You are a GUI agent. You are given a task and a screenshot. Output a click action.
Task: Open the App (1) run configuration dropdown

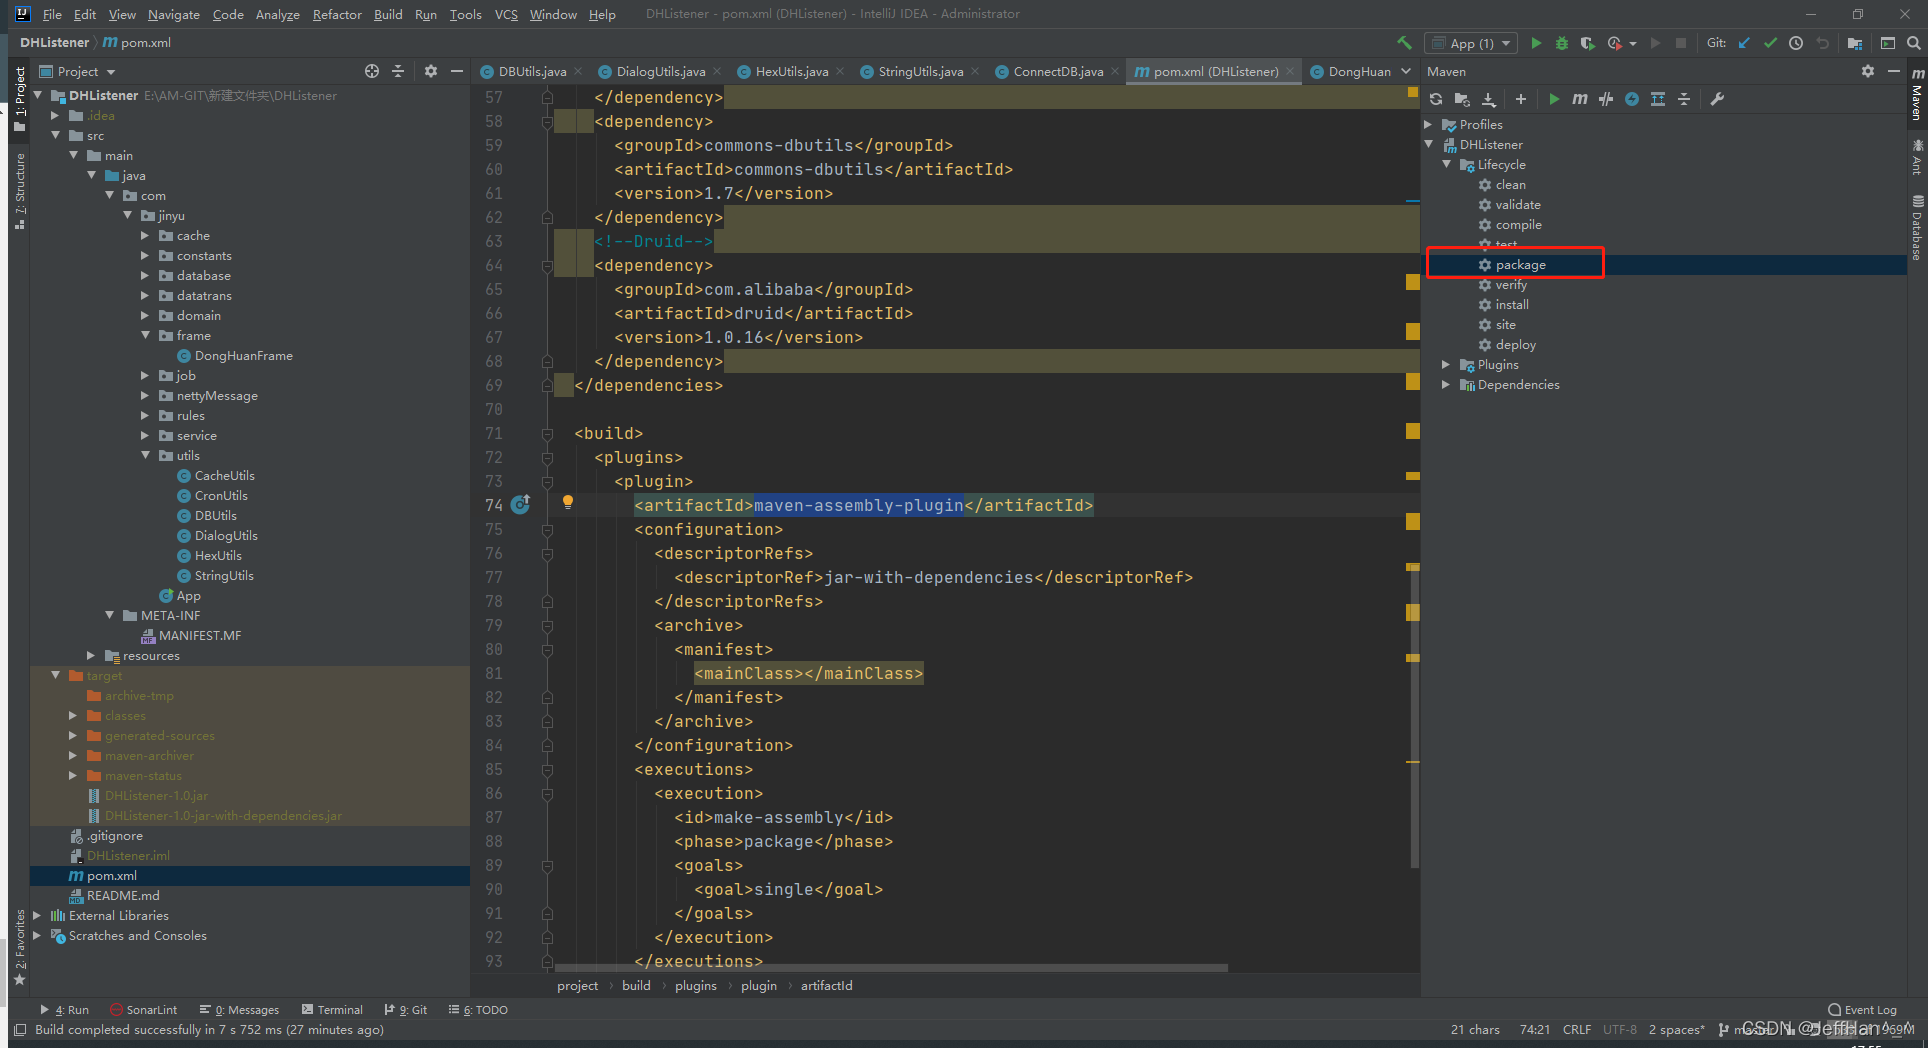click(x=1471, y=43)
